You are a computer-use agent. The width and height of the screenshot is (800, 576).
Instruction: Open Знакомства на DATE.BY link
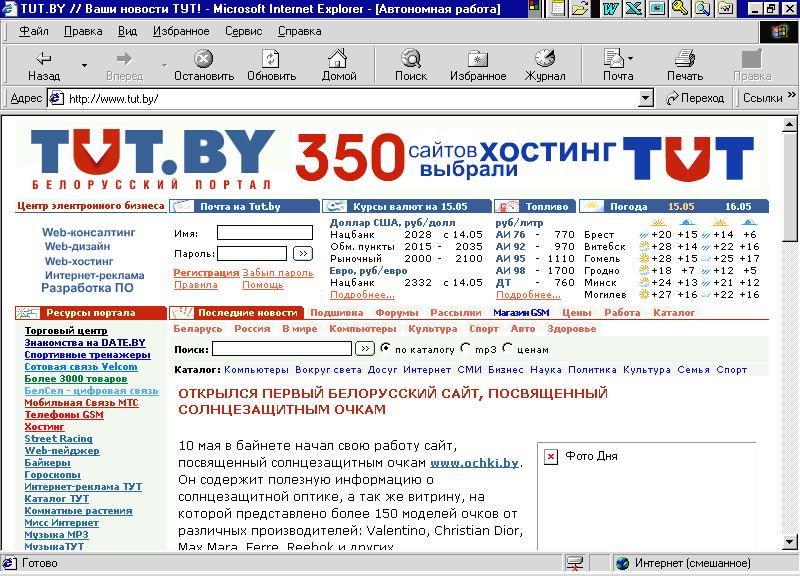(x=85, y=343)
